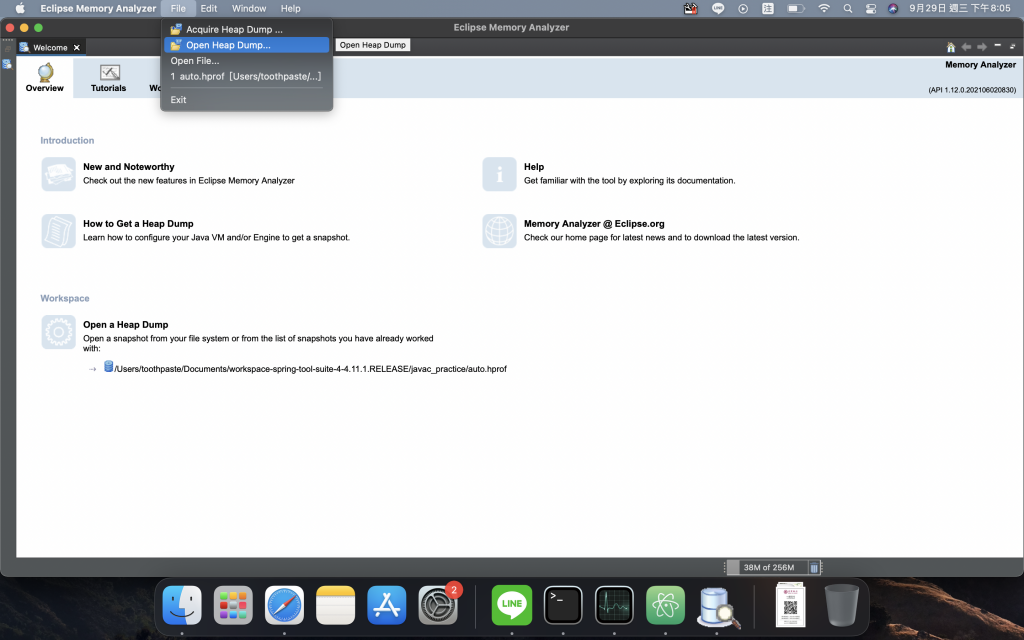Activate Siri from the menu bar
This screenshot has width=1024, height=640.
pyautogui.click(x=893, y=8)
